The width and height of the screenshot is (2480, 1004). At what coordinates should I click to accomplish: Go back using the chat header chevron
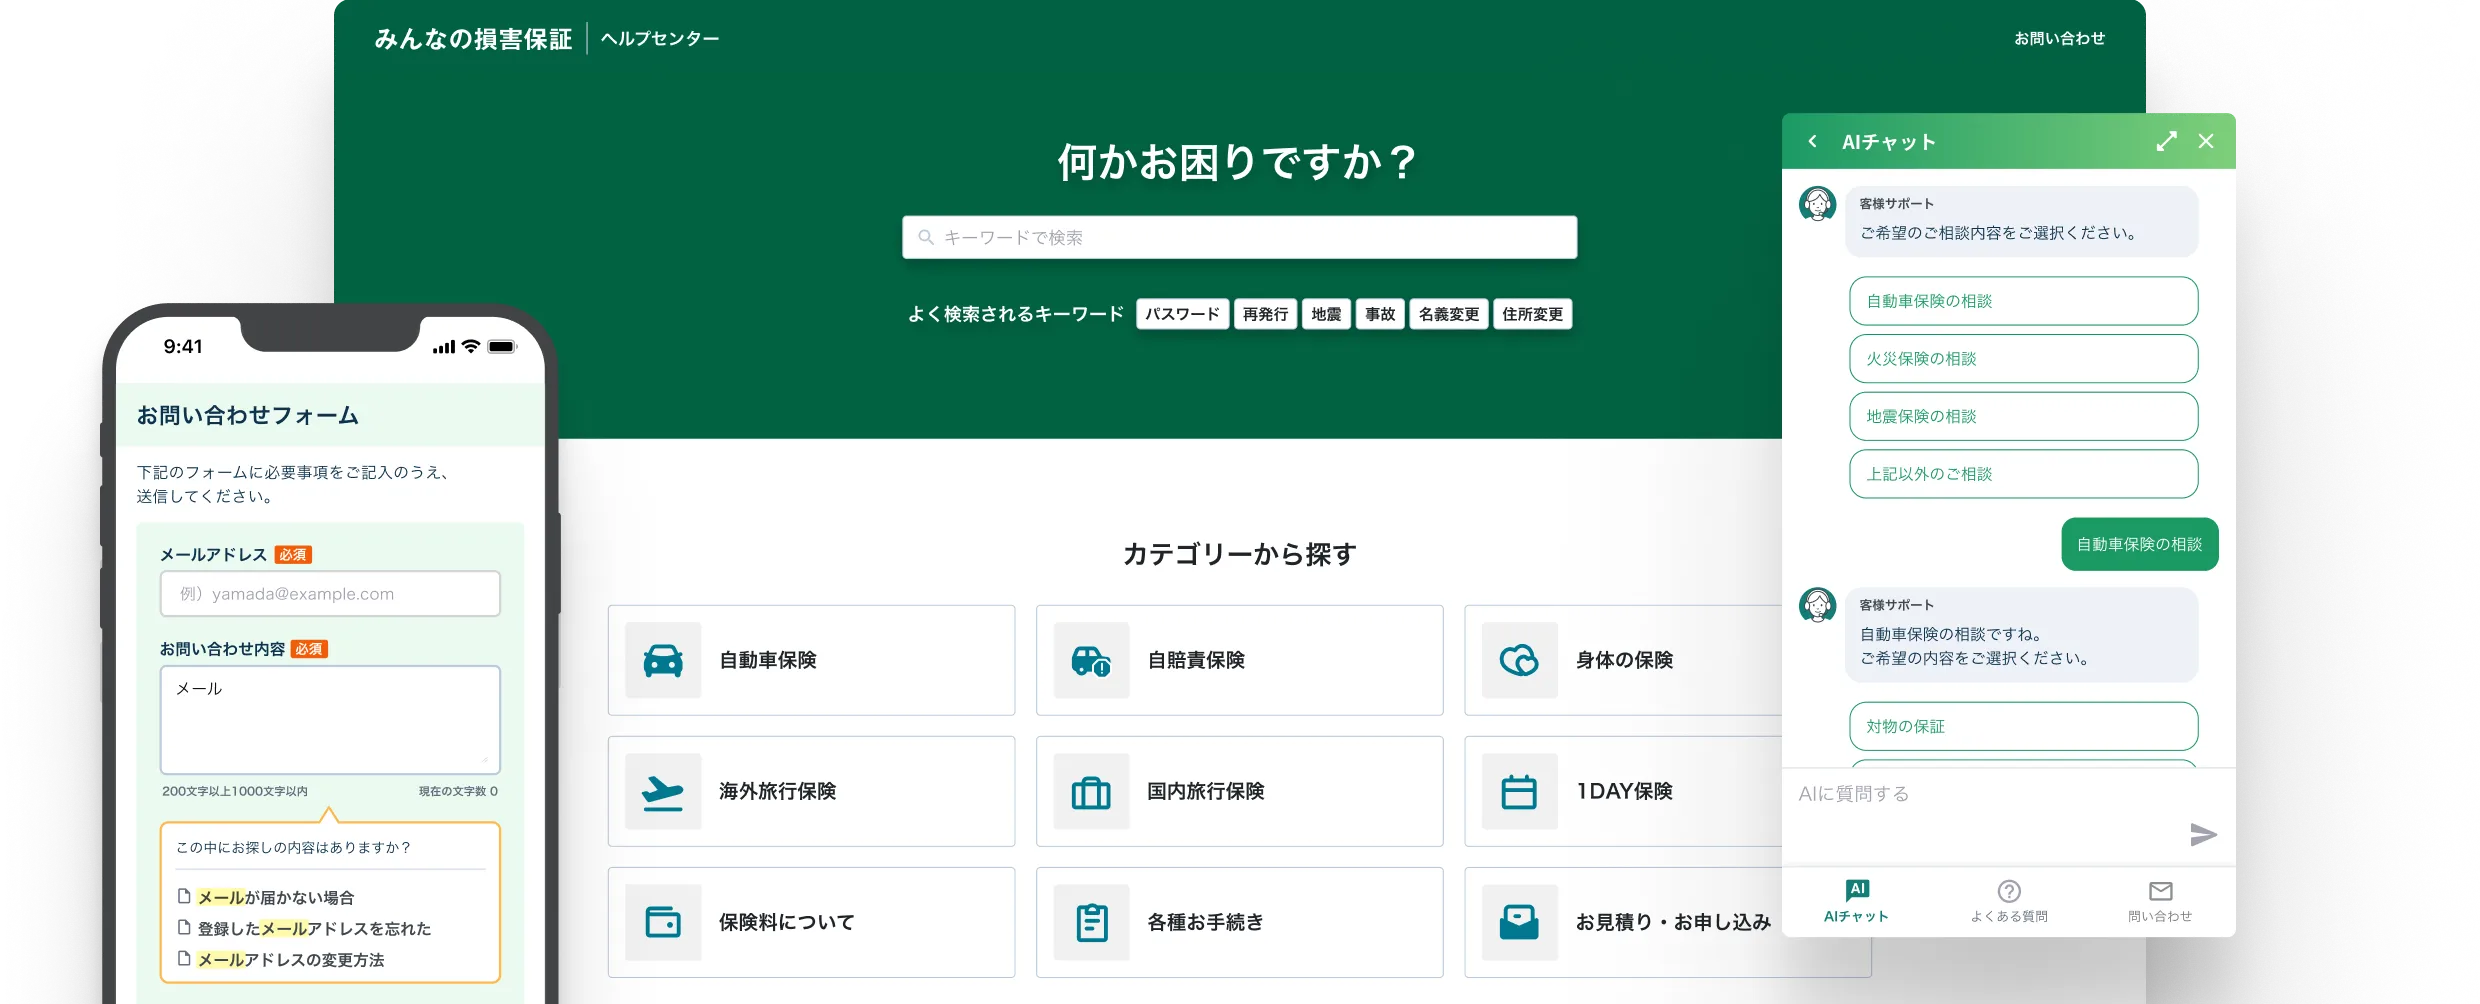point(1812,142)
